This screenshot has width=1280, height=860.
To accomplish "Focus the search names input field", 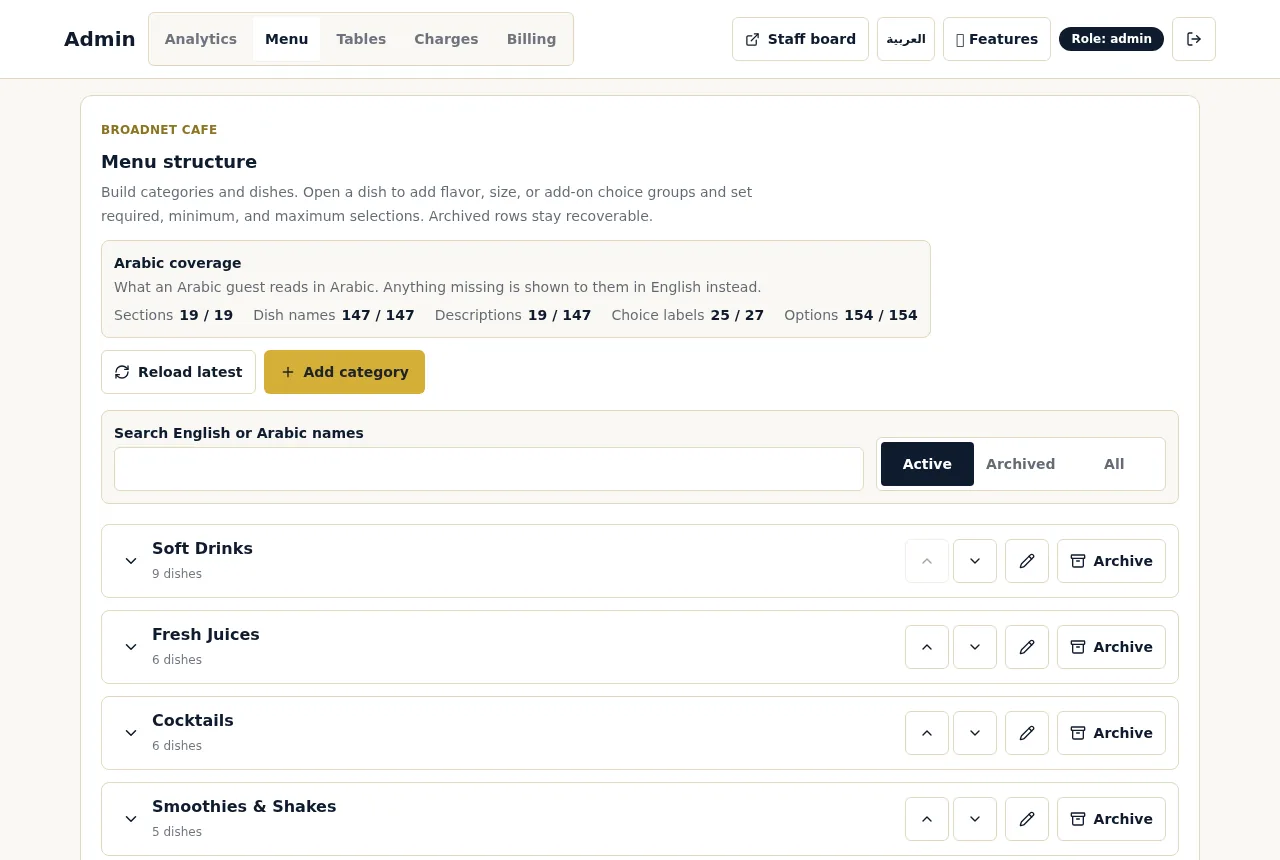I will 489,469.
